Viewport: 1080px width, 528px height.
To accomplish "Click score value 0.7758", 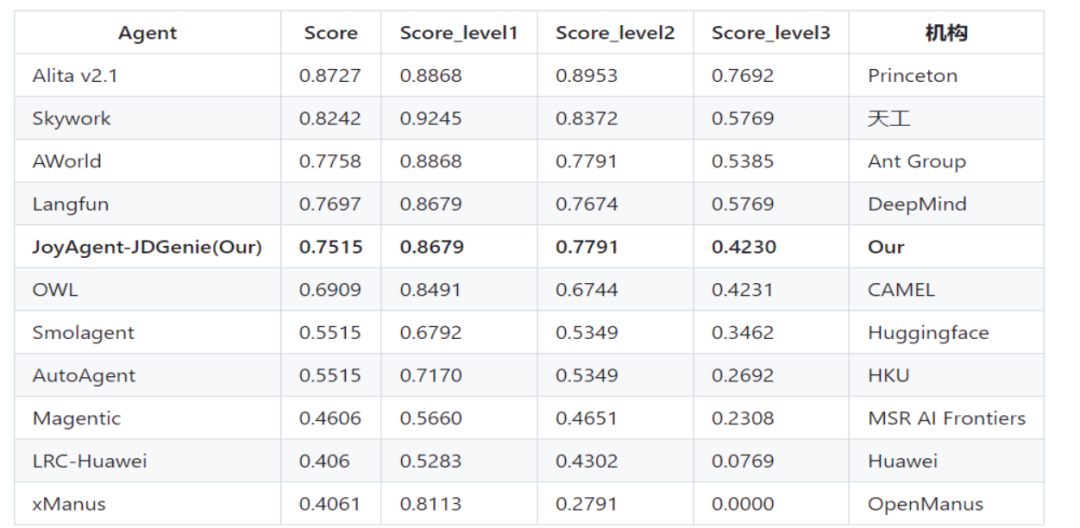I will click(330, 161).
